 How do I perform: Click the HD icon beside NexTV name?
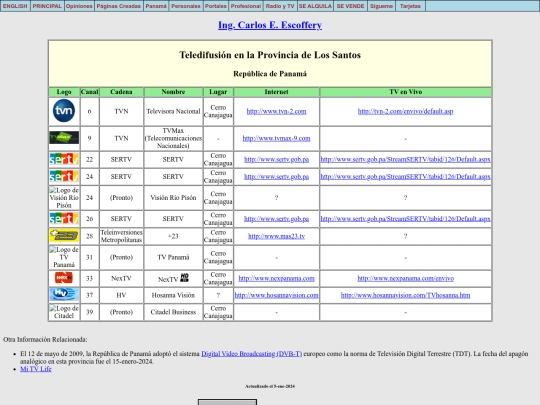pyautogui.click(x=185, y=277)
